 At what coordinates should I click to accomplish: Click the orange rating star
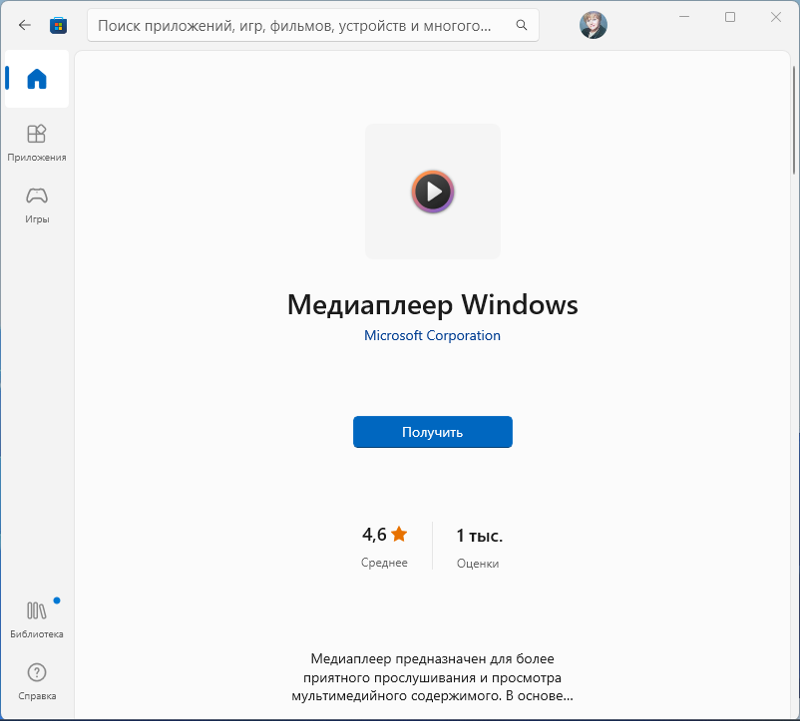pyautogui.click(x=399, y=534)
